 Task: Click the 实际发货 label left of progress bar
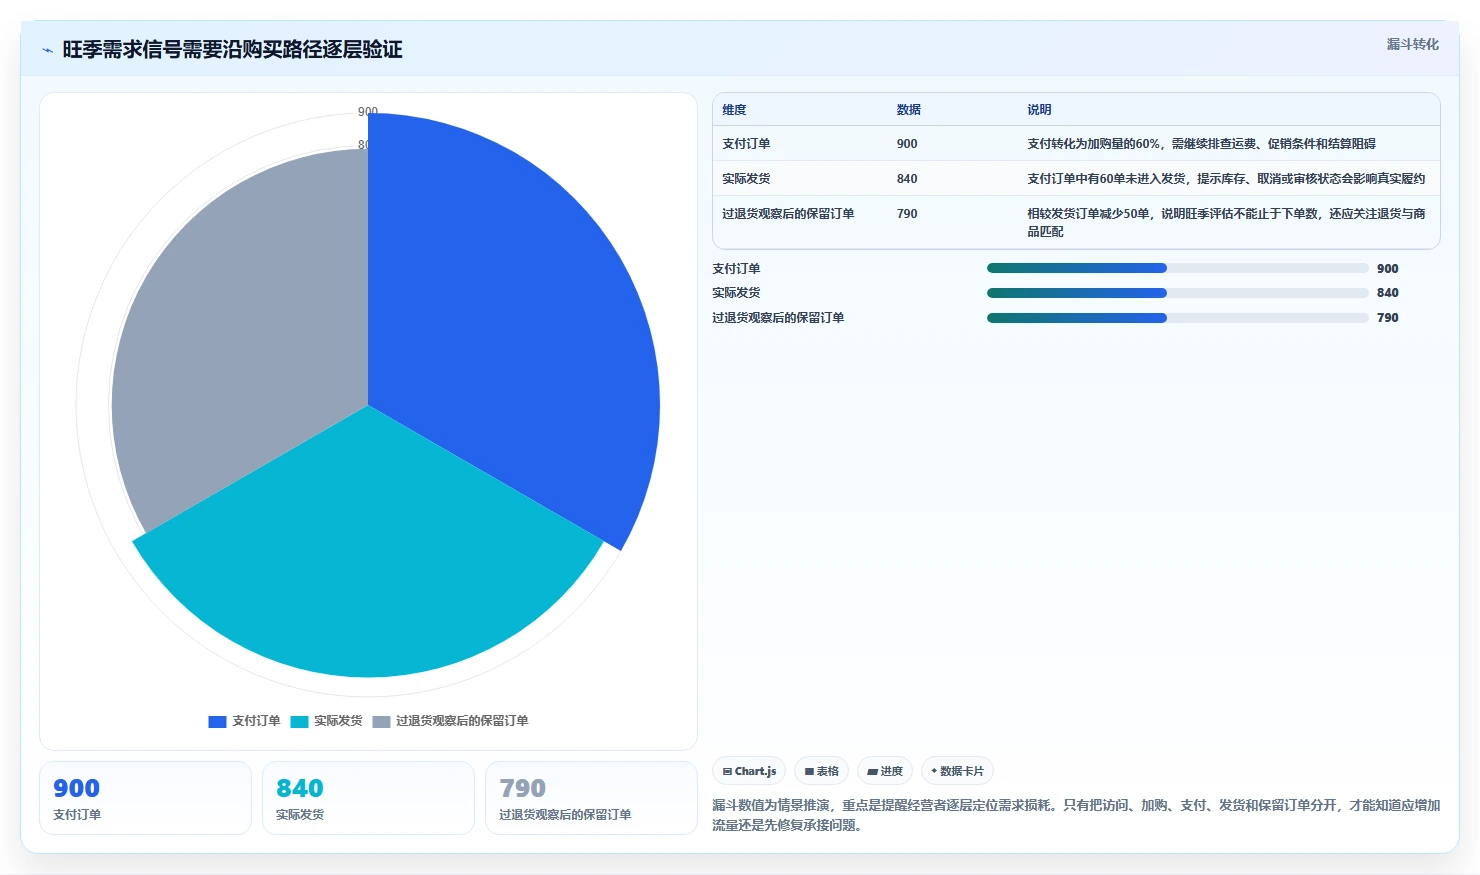tap(736, 293)
